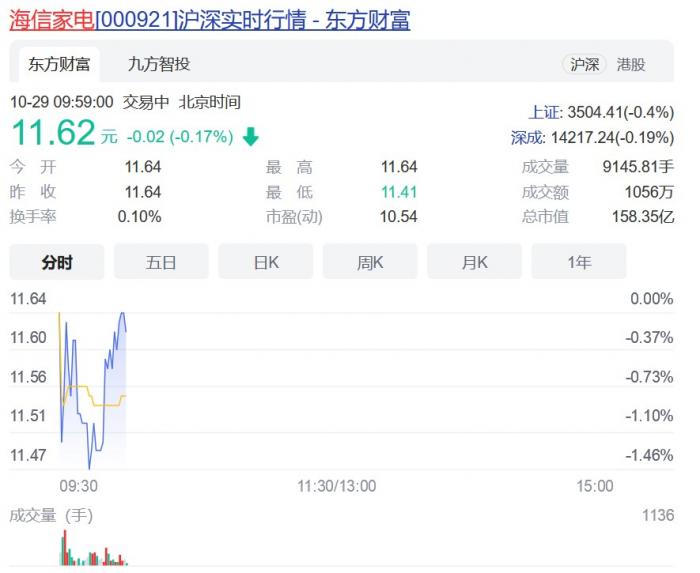
Task: Click the 11:30/13:00 time axis label
Action: tap(337, 486)
